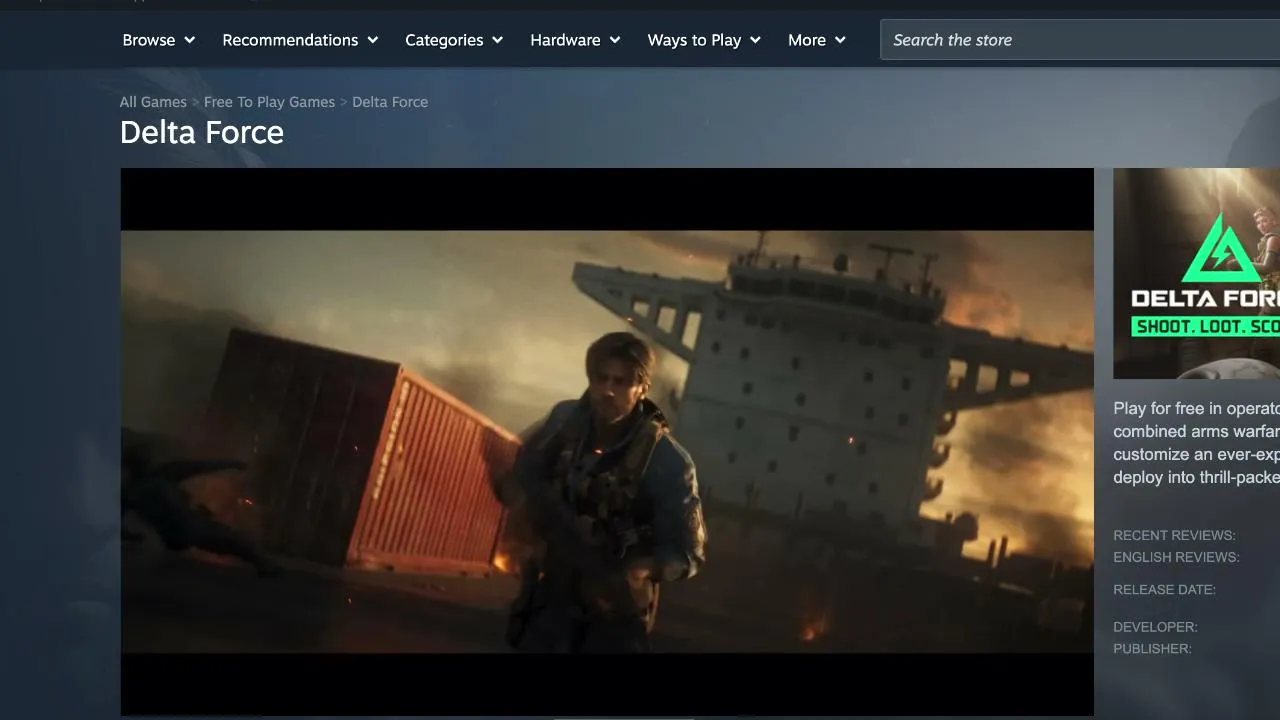Focus the Search the store field
Image resolution: width=1280 pixels, height=720 pixels.
1080,40
